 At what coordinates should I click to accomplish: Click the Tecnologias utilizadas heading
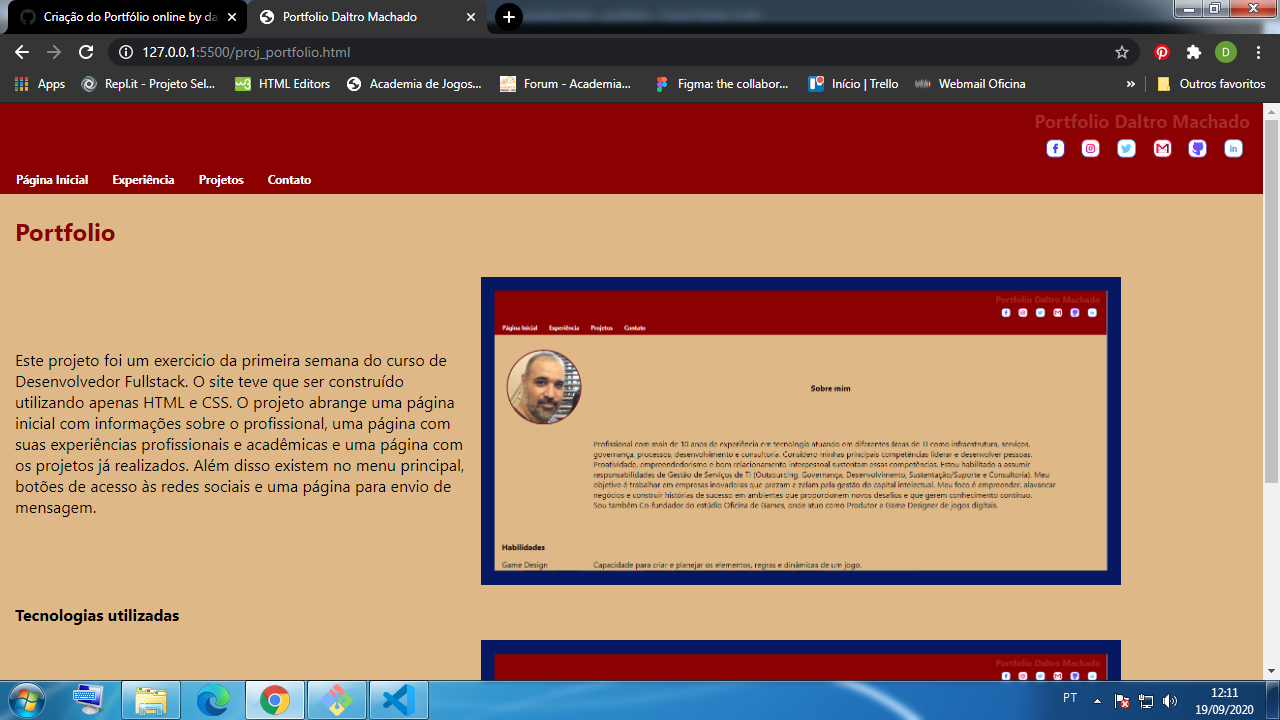(x=97, y=616)
